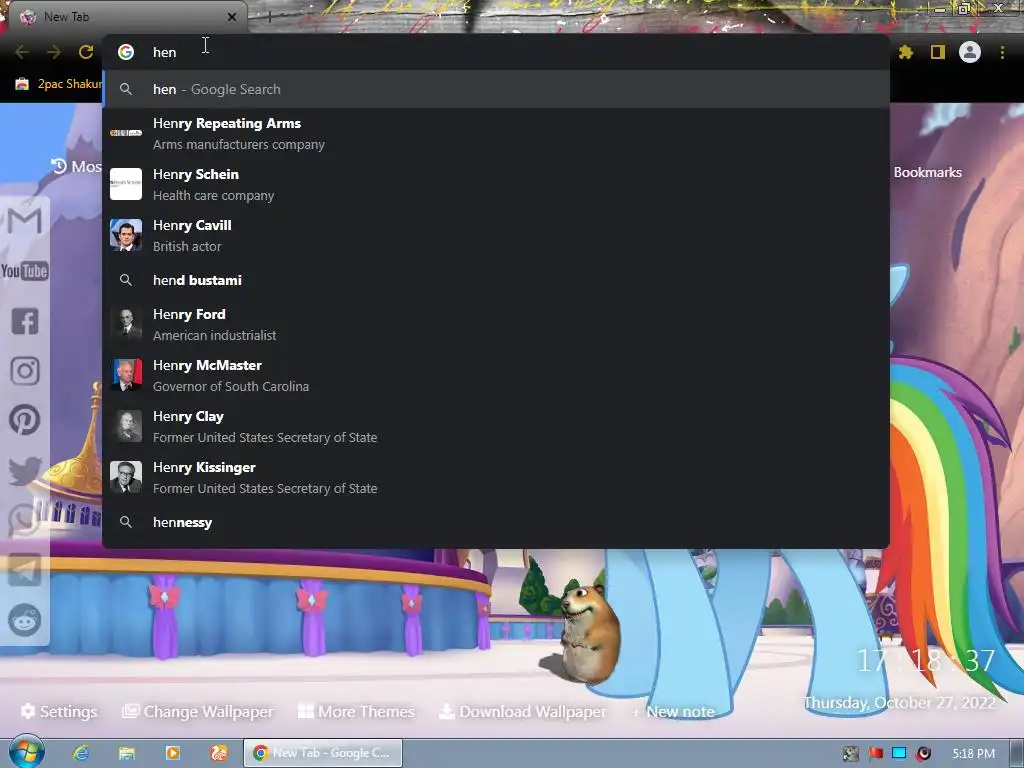Choose the Henry McMaster suggestion

point(496,376)
